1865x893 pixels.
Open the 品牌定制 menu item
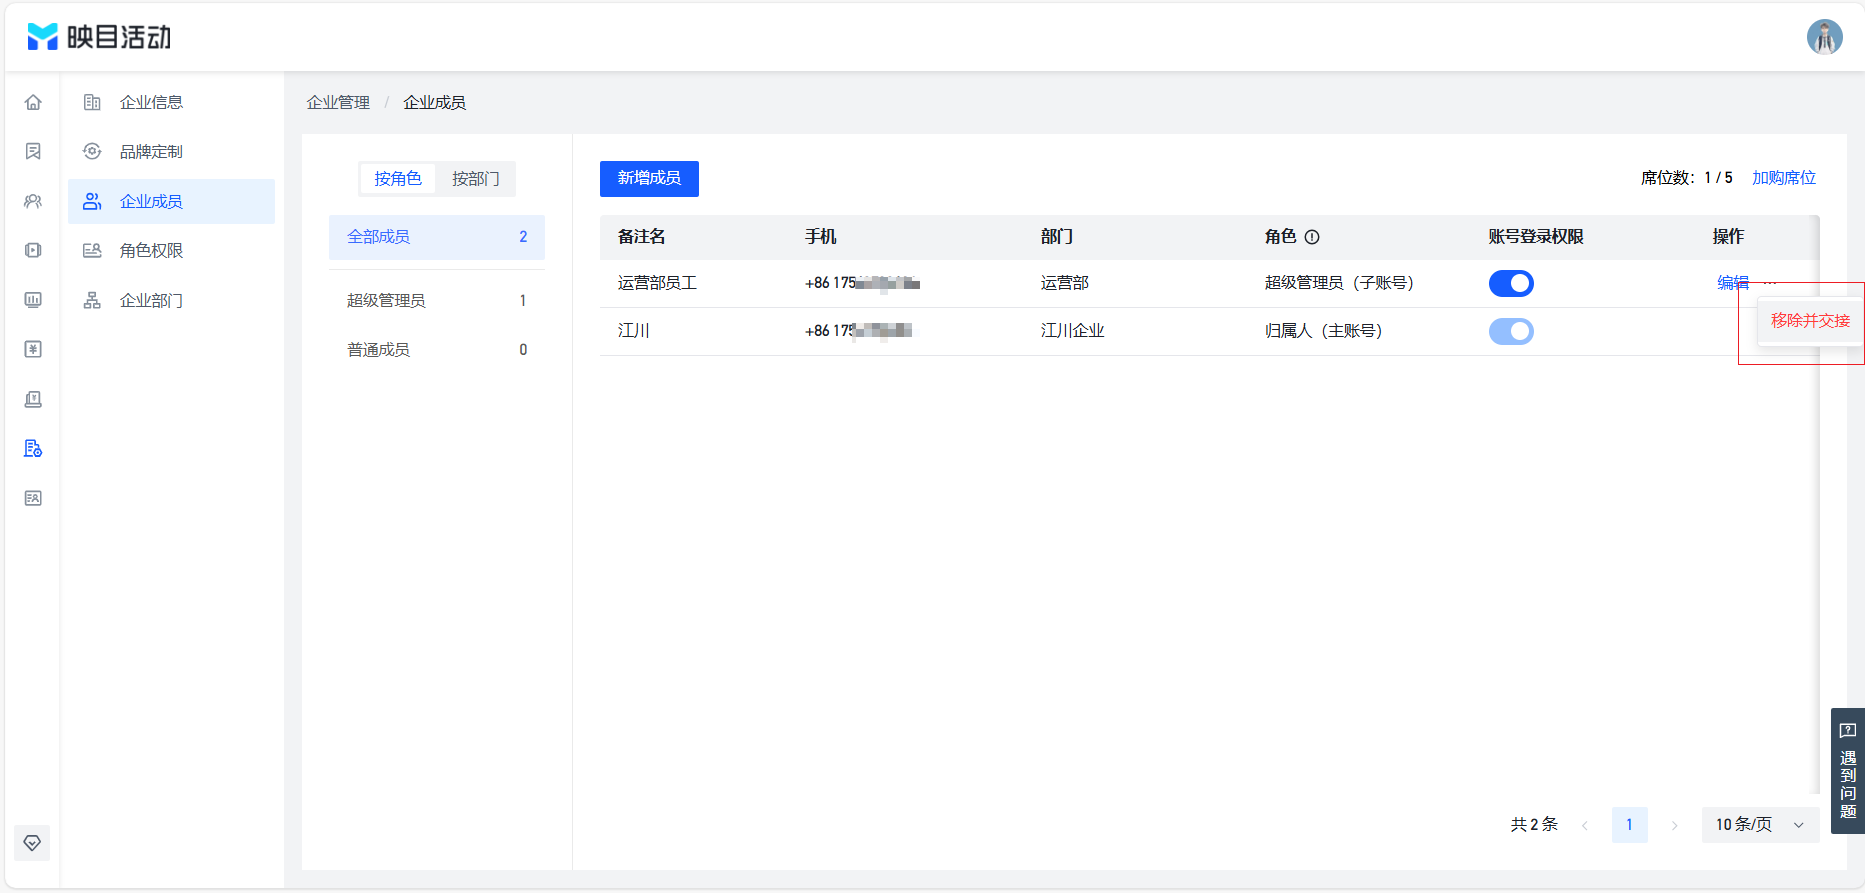(171, 151)
